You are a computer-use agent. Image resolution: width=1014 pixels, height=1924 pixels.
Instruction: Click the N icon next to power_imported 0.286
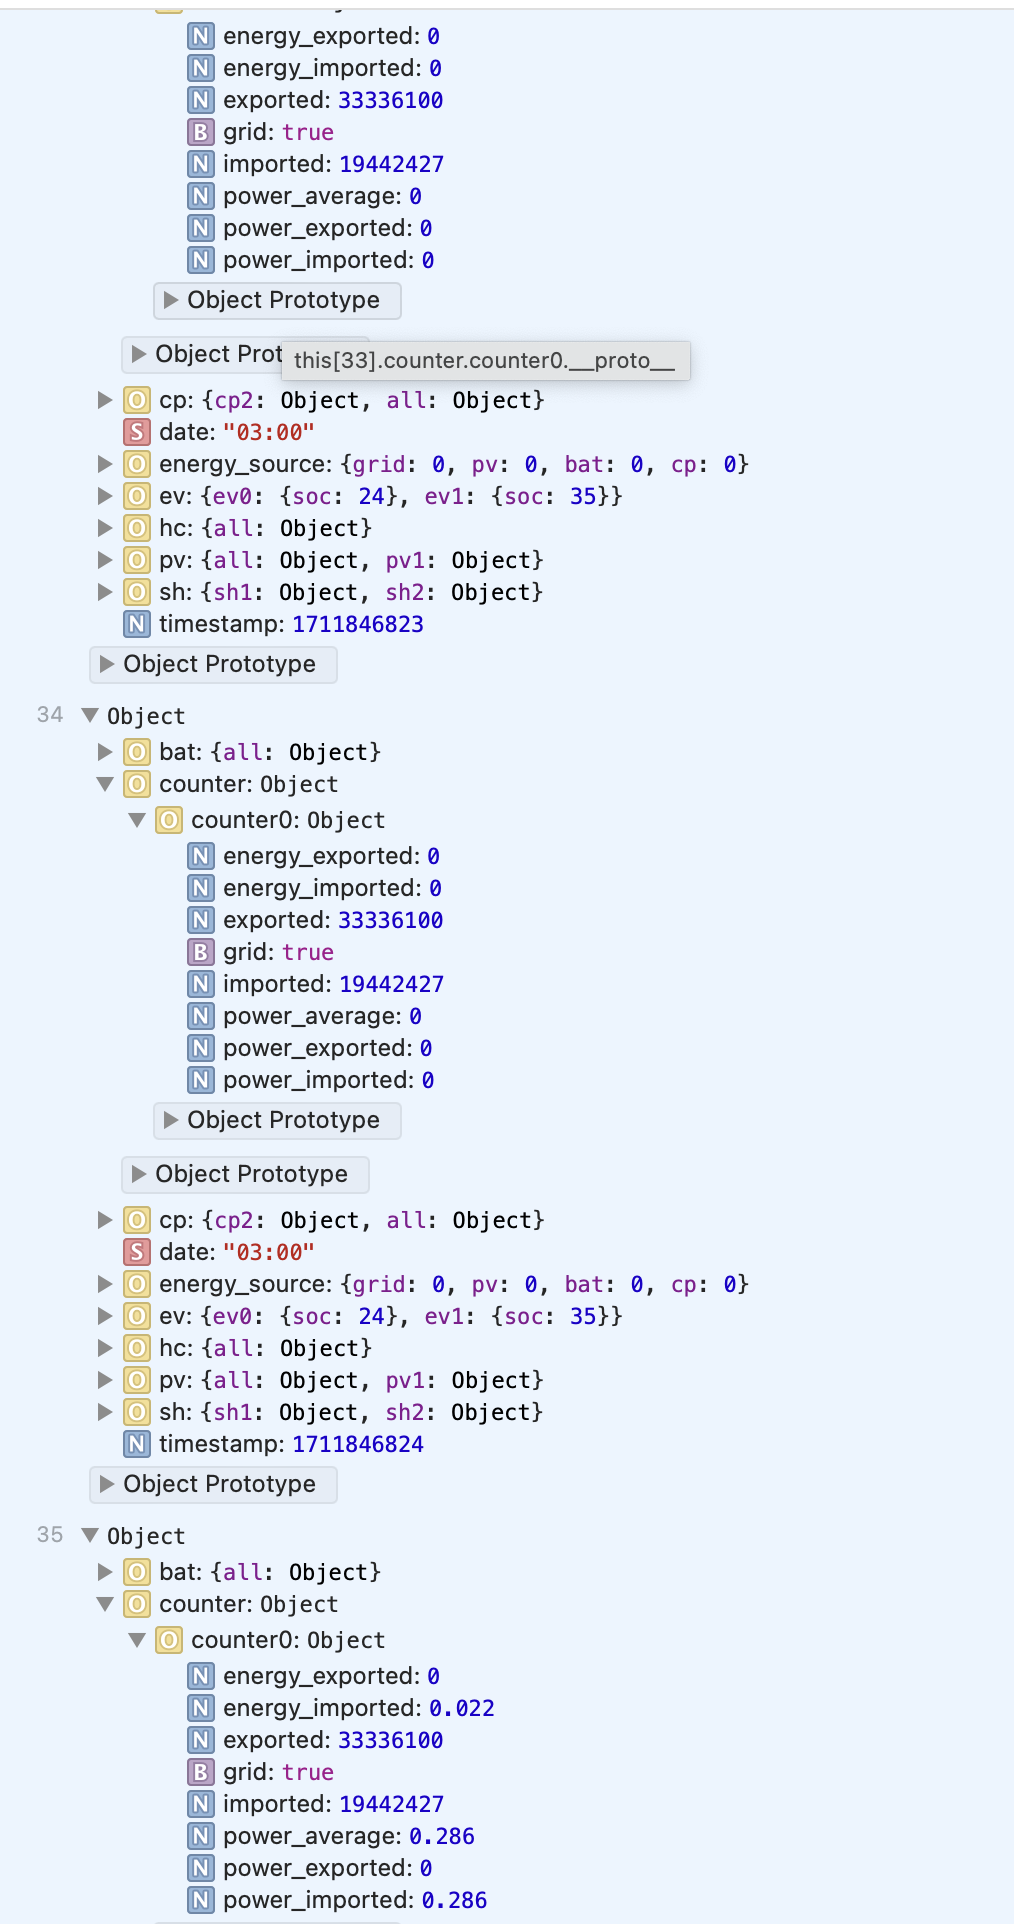(x=201, y=1900)
